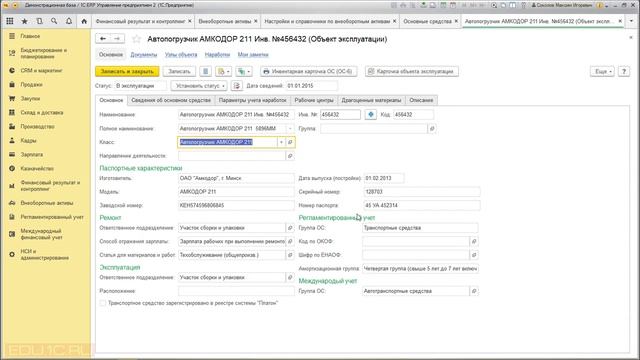Screen dimensions: 640x360
Task: Click the document list icon next to Записать
Action: coord(205,71)
